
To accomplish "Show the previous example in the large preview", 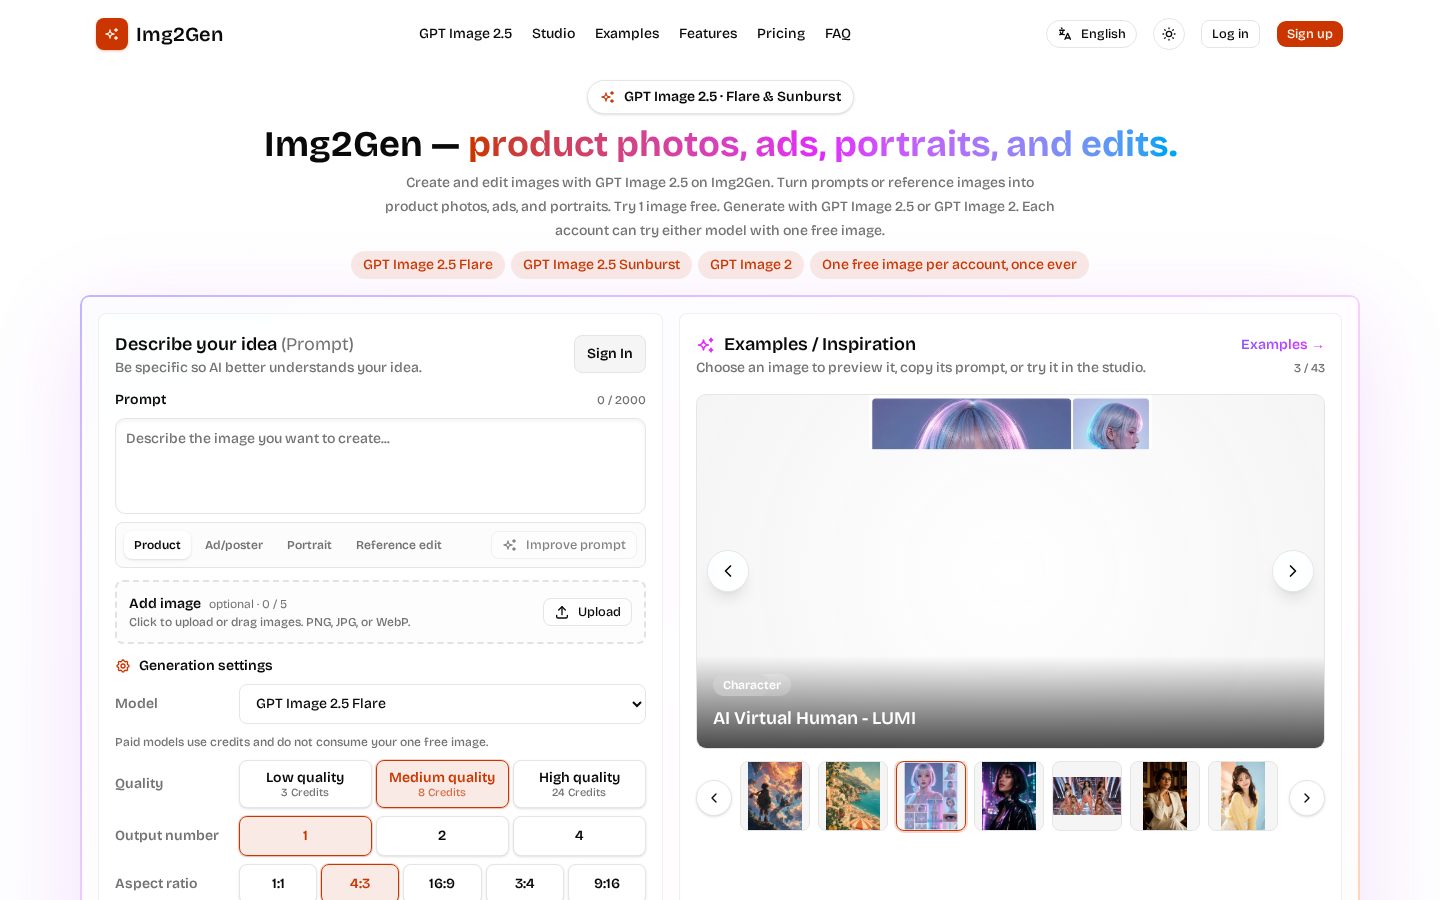I will coord(728,571).
